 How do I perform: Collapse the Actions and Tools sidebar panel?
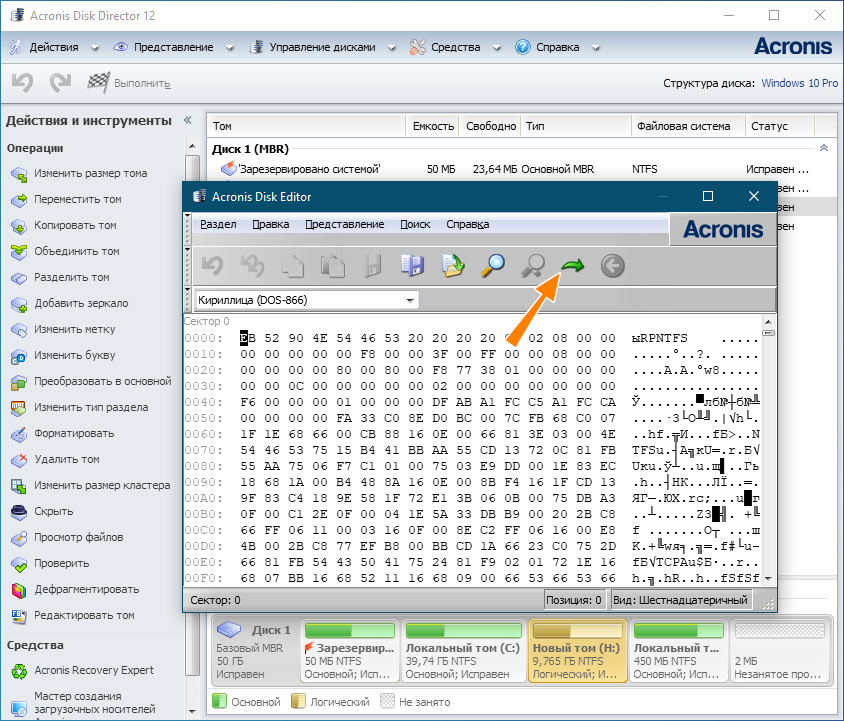(188, 120)
